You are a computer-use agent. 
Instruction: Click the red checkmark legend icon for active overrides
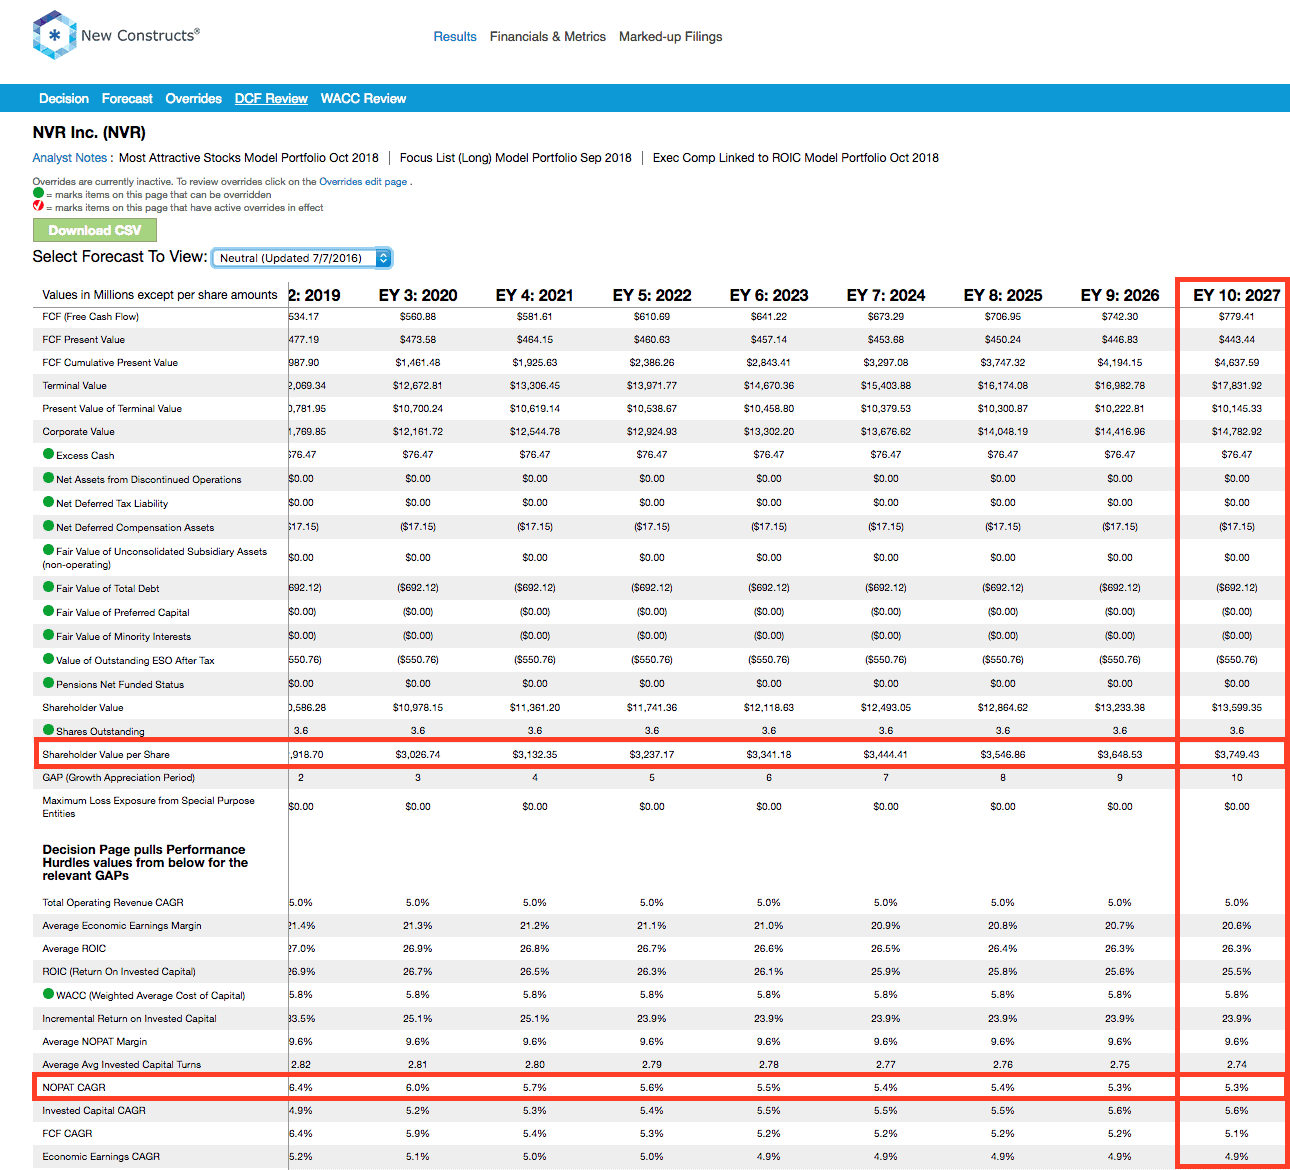pos(38,206)
